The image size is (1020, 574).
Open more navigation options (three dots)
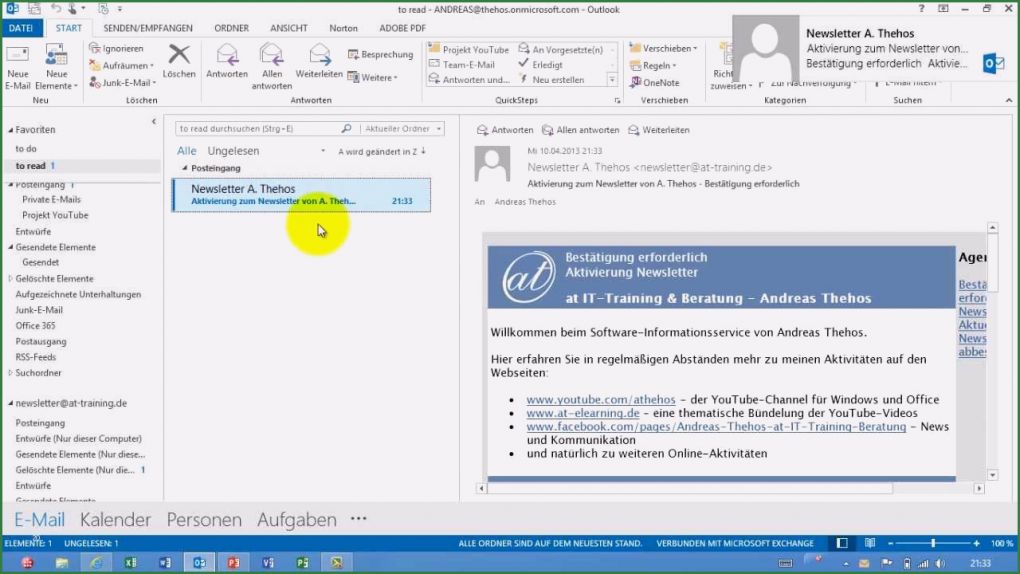[358, 519]
